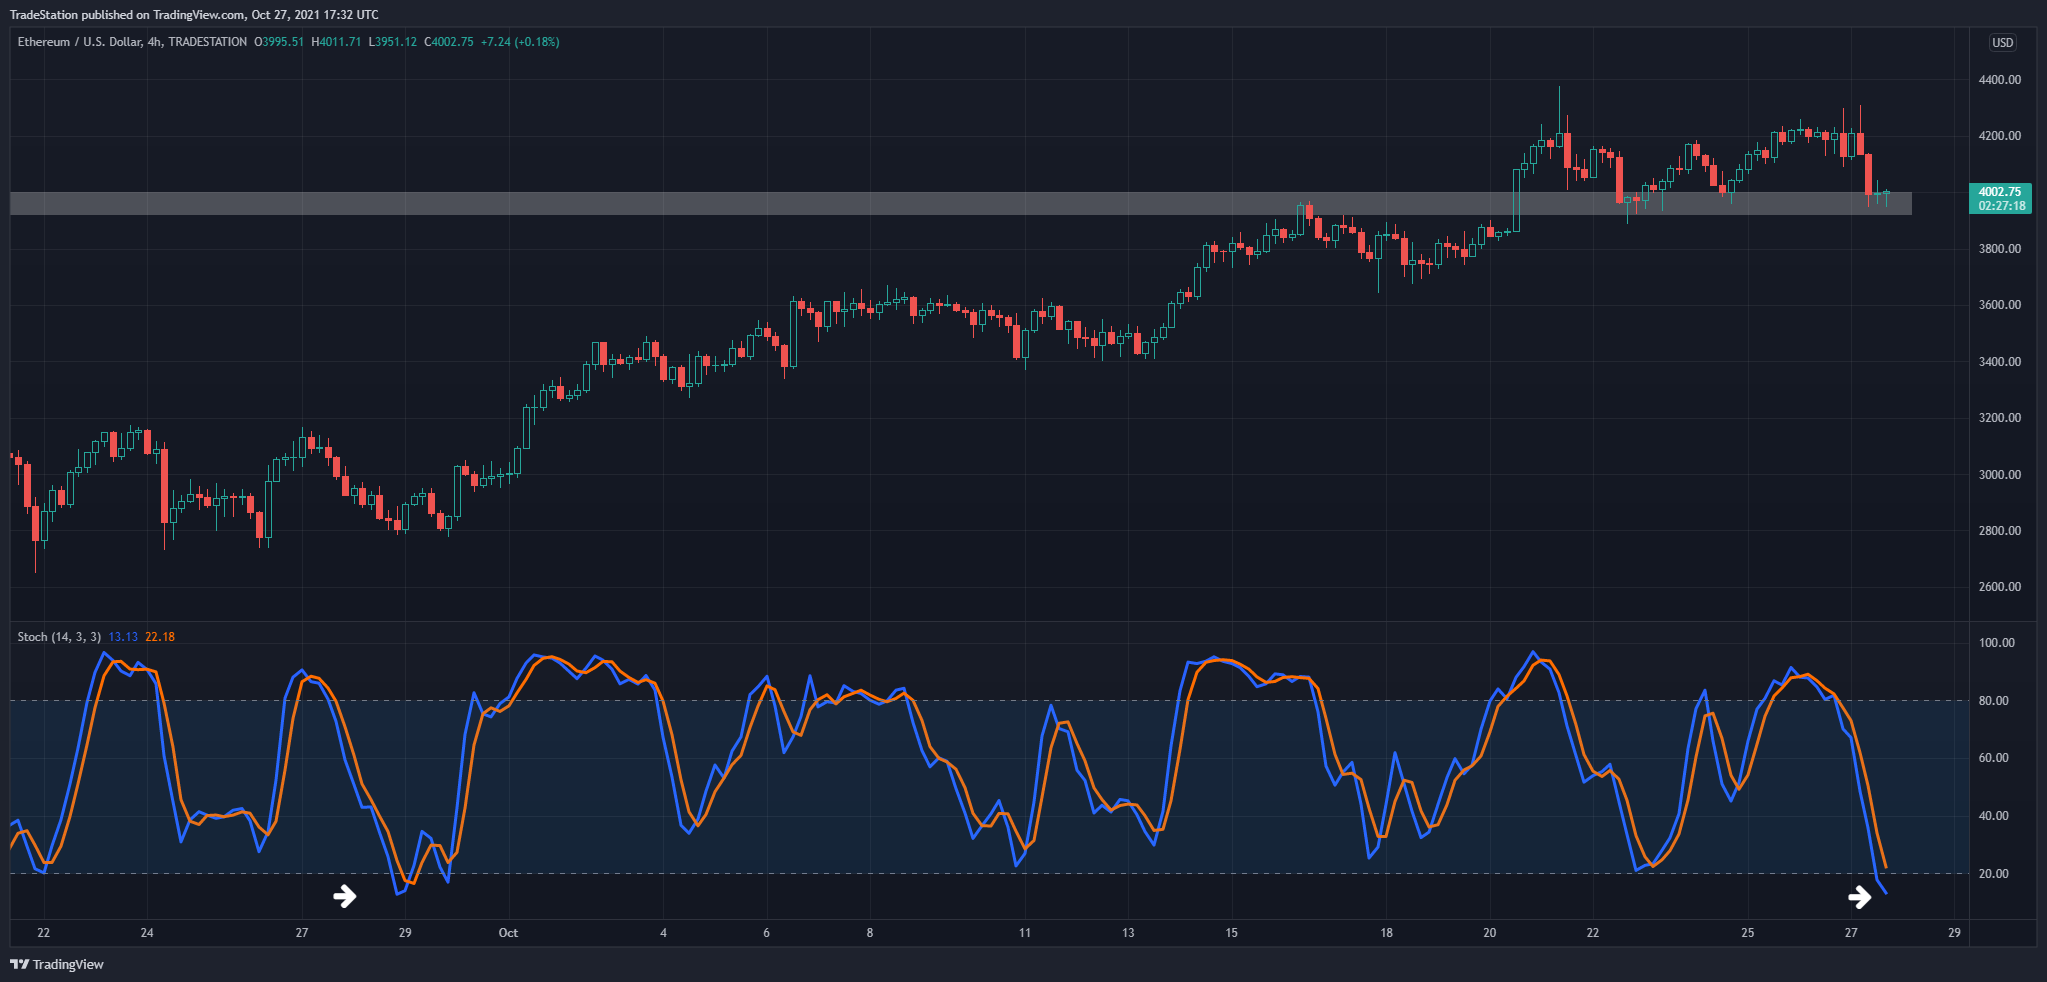Click the 20 date label on time axis

point(1489,933)
